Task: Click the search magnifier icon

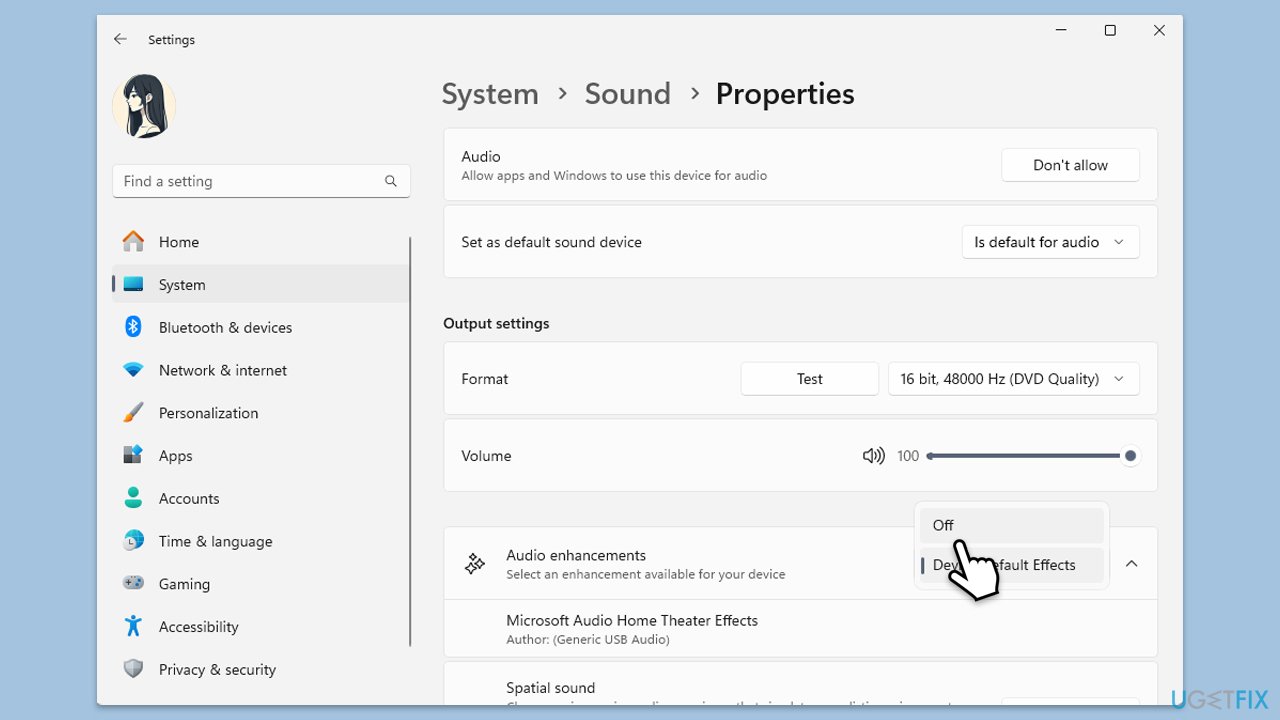Action: coord(390,181)
